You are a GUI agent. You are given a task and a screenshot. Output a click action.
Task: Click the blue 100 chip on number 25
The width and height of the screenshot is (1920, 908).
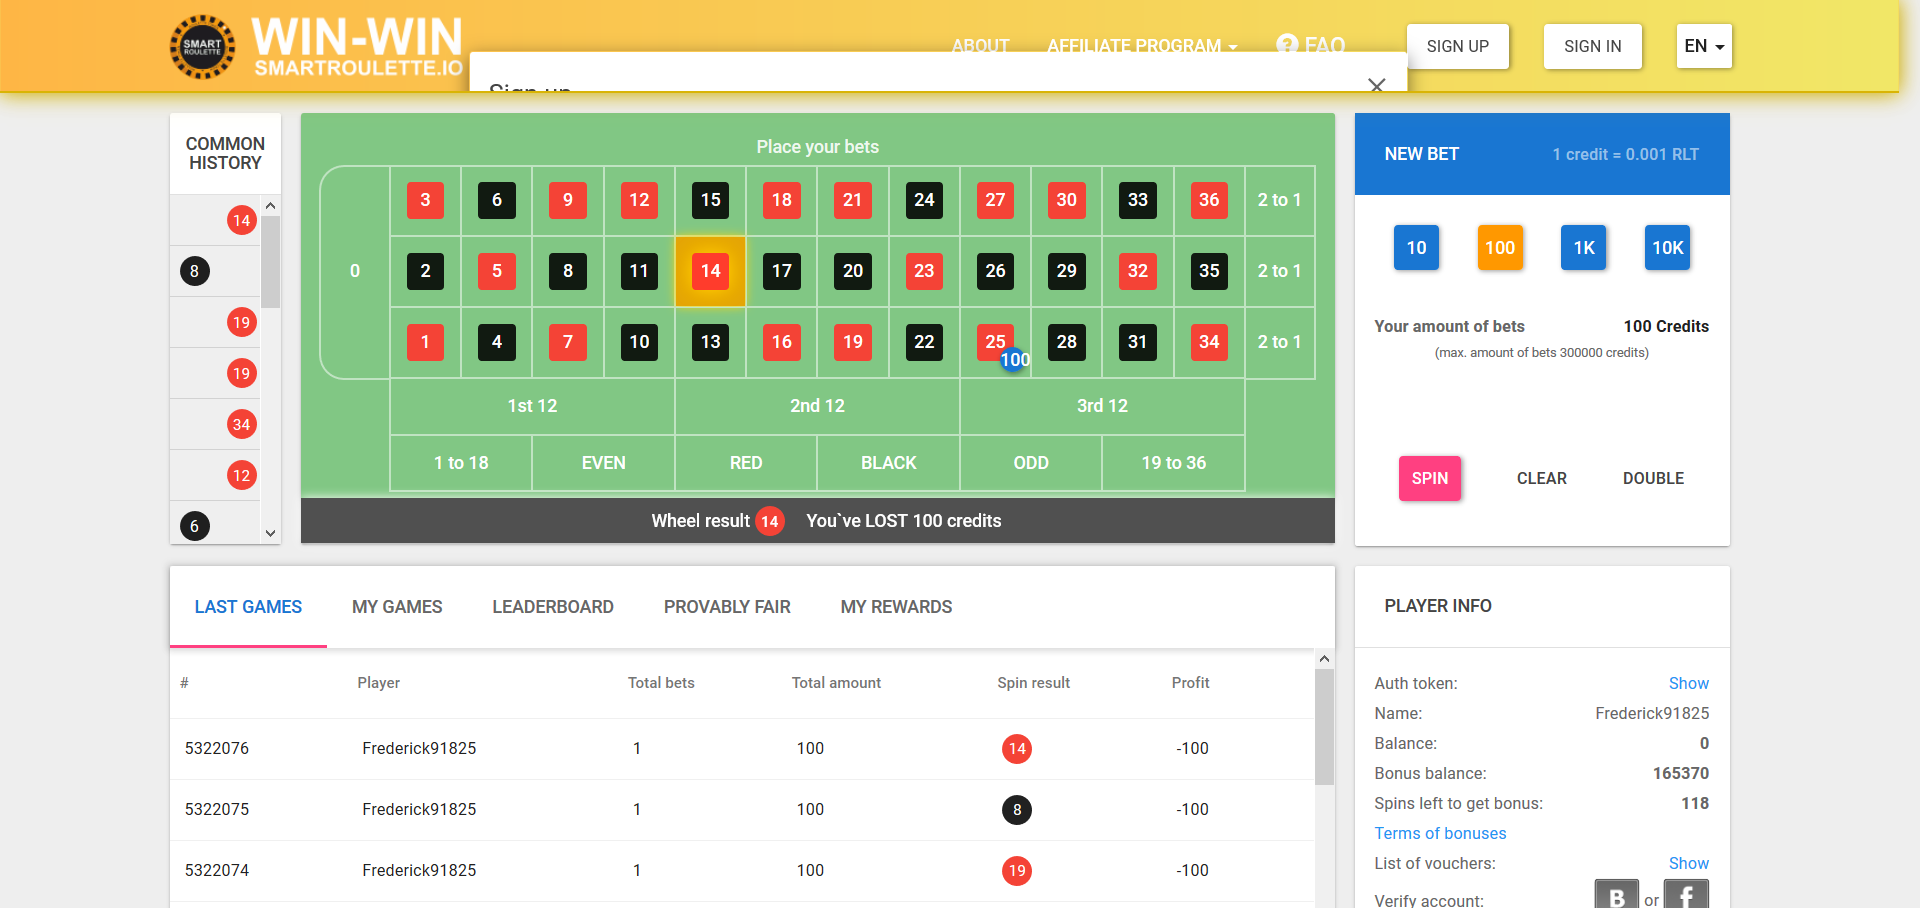(x=1015, y=360)
